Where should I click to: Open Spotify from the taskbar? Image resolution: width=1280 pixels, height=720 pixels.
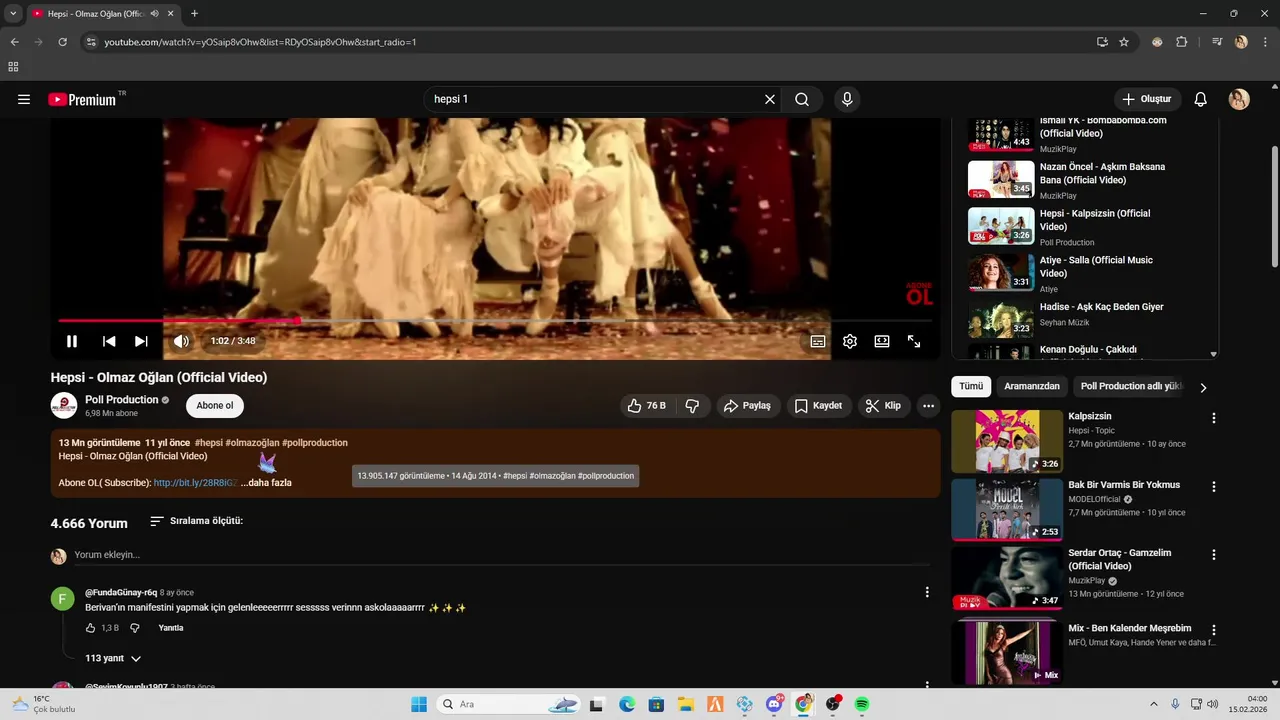(x=862, y=704)
